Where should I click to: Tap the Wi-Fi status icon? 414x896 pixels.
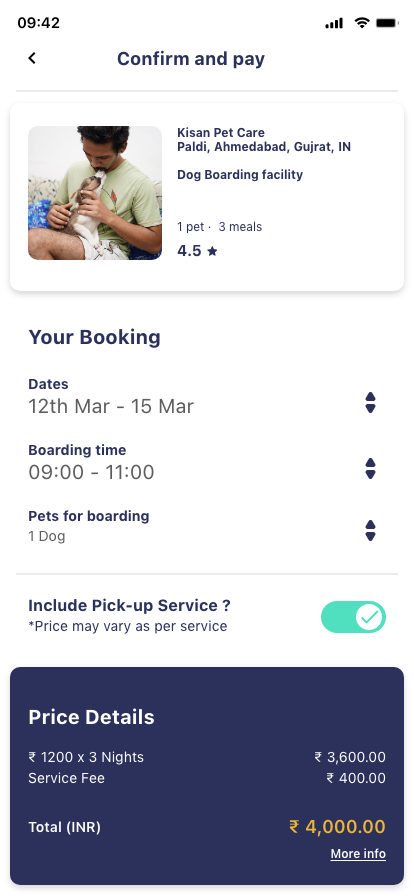[361, 23]
